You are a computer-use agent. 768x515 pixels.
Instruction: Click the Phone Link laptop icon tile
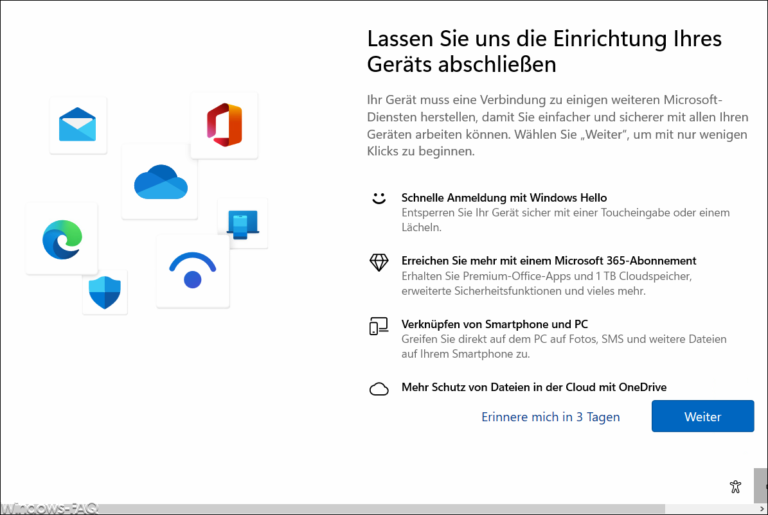[242, 224]
